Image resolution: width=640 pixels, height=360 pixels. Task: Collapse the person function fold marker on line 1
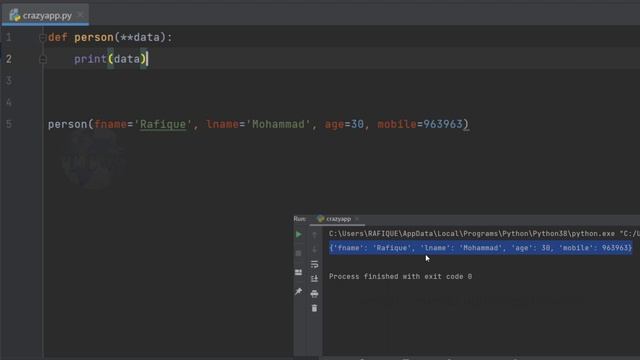[42, 38]
